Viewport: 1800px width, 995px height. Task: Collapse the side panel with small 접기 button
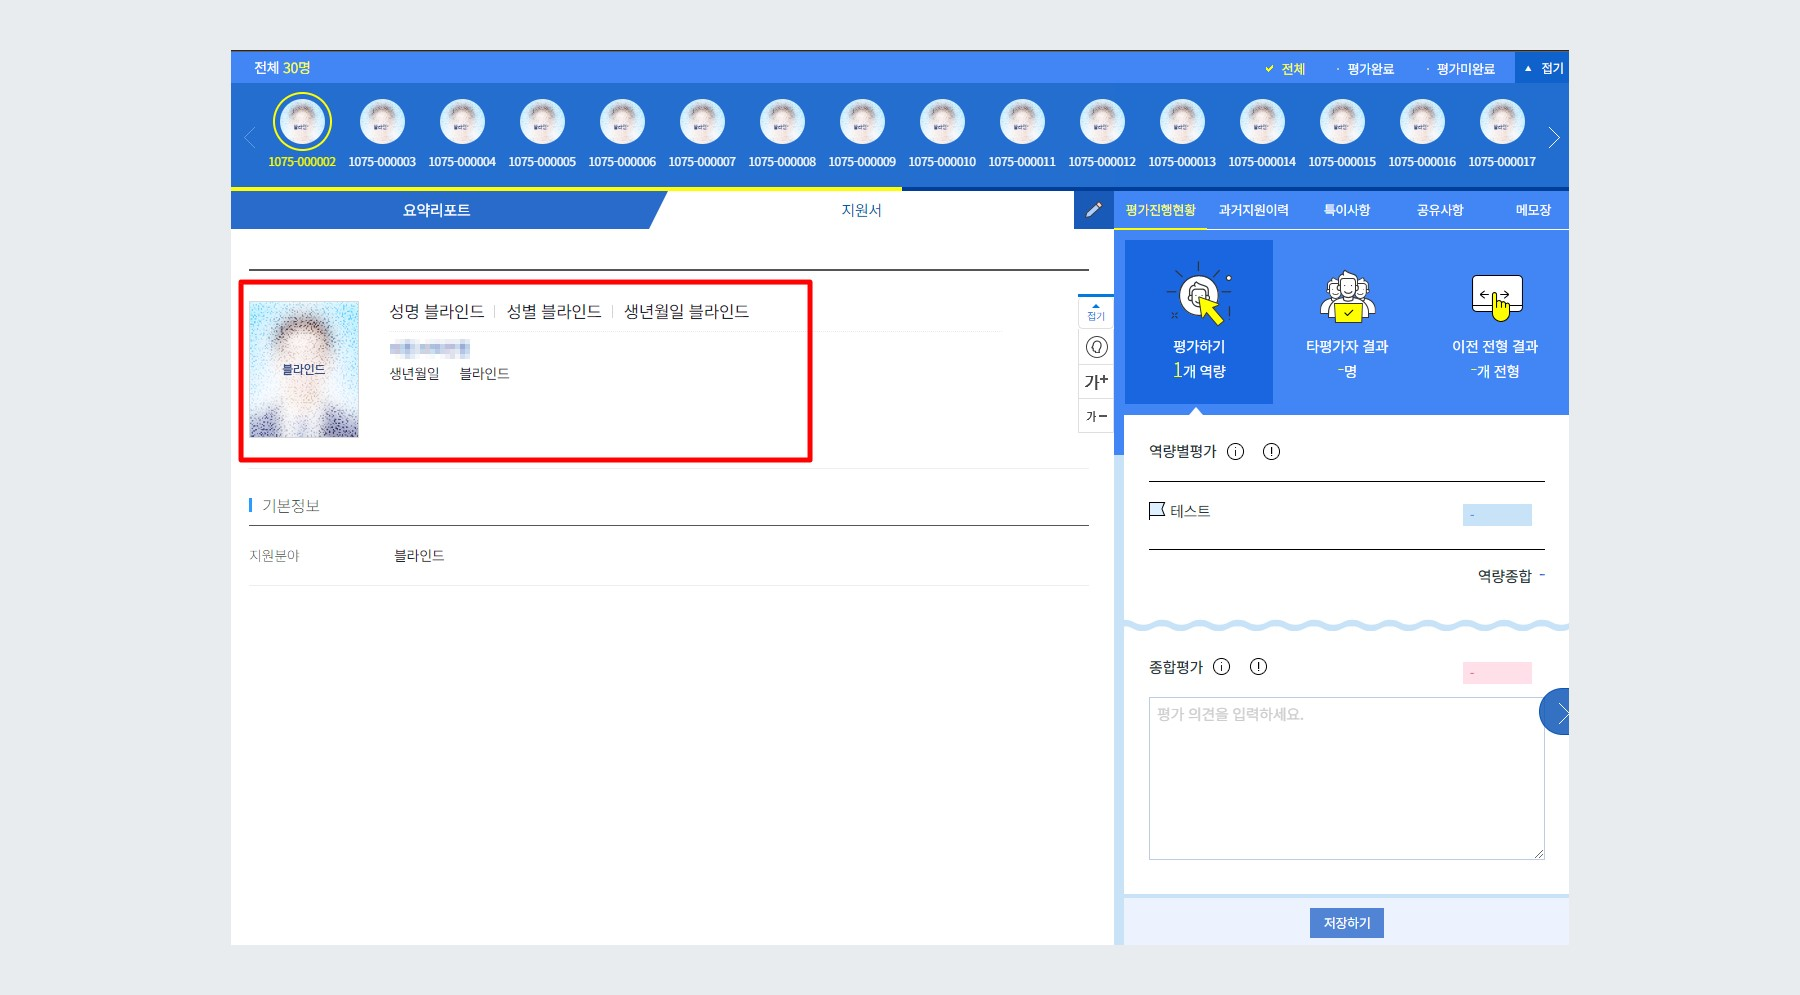point(1096,312)
